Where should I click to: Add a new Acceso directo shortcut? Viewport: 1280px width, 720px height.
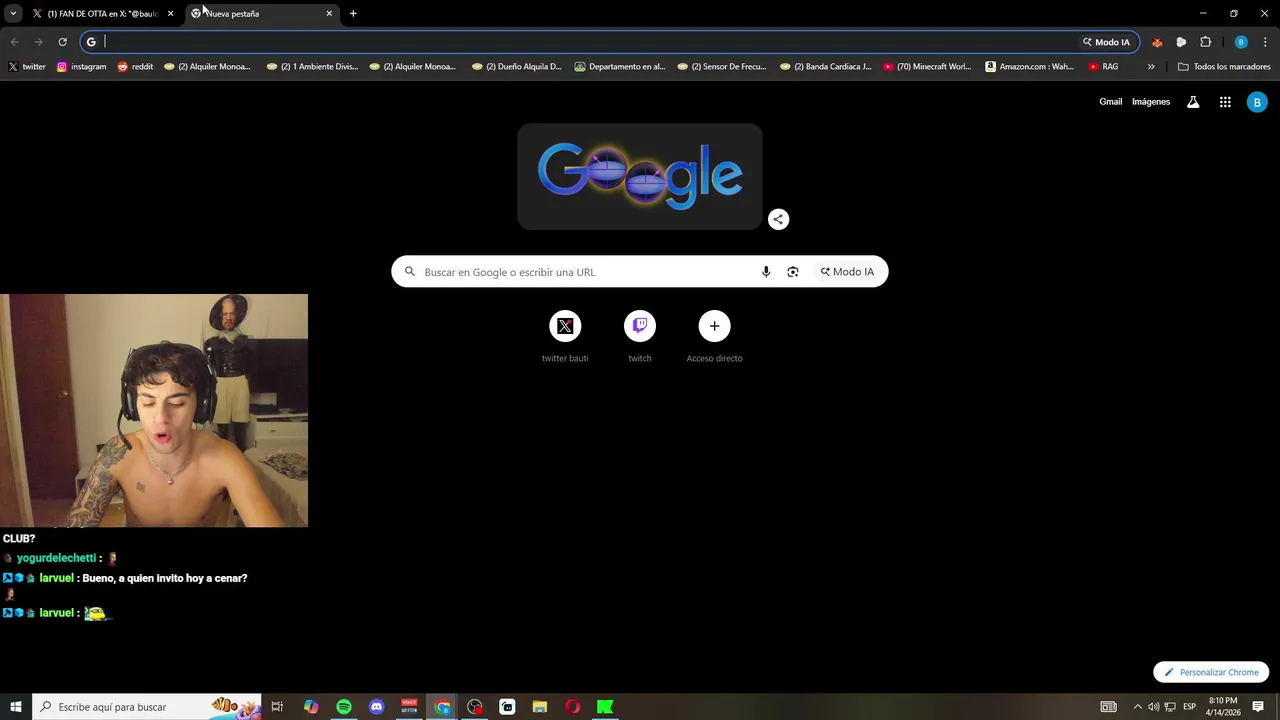click(714, 336)
